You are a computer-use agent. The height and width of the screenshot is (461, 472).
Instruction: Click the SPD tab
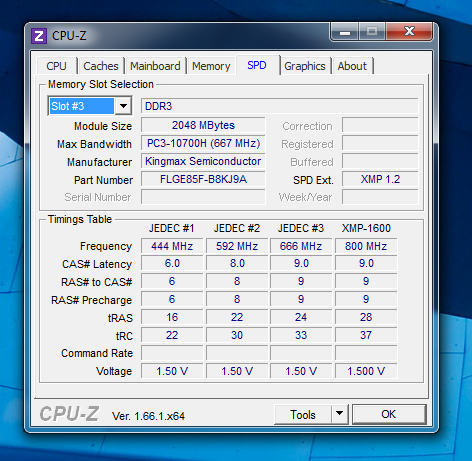pyautogui.click(x=257, y=65)
